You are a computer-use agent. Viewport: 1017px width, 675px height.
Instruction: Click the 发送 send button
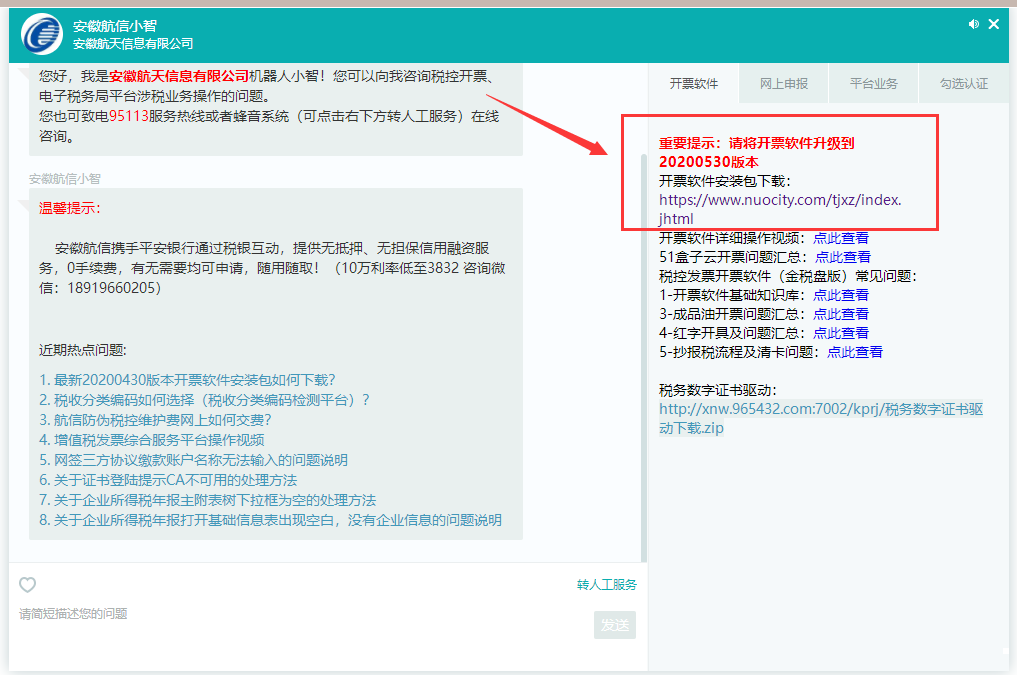tap(614, 625)
